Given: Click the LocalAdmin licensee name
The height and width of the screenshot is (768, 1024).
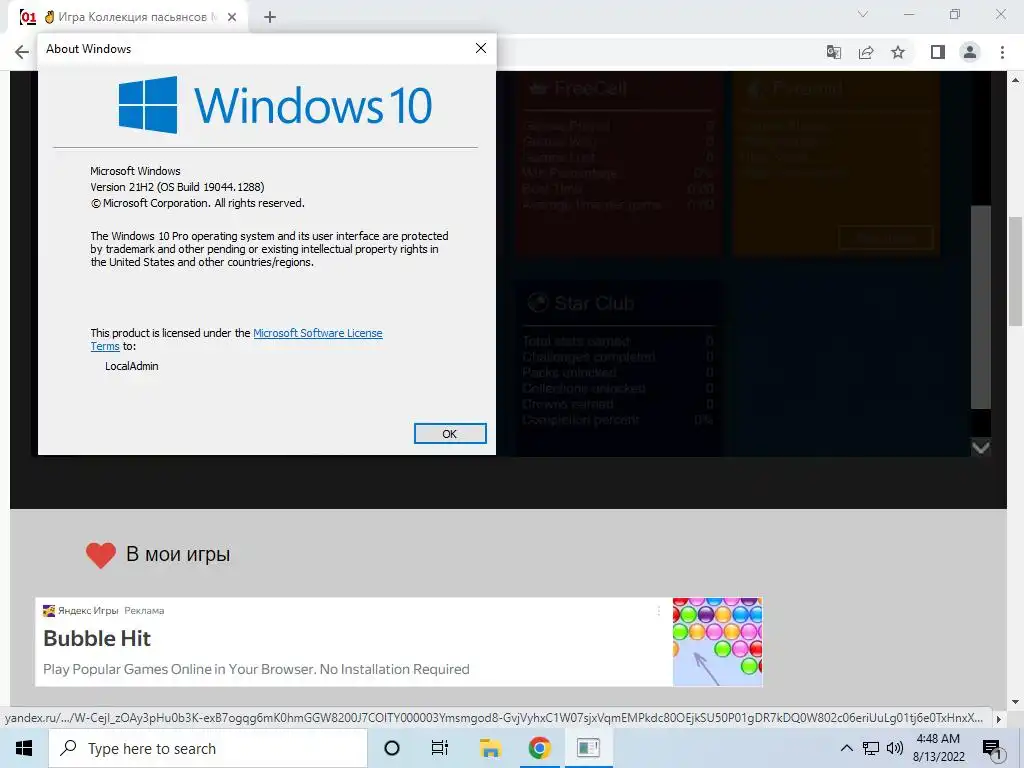Looking at the screenshot, I should coord(131,366).
